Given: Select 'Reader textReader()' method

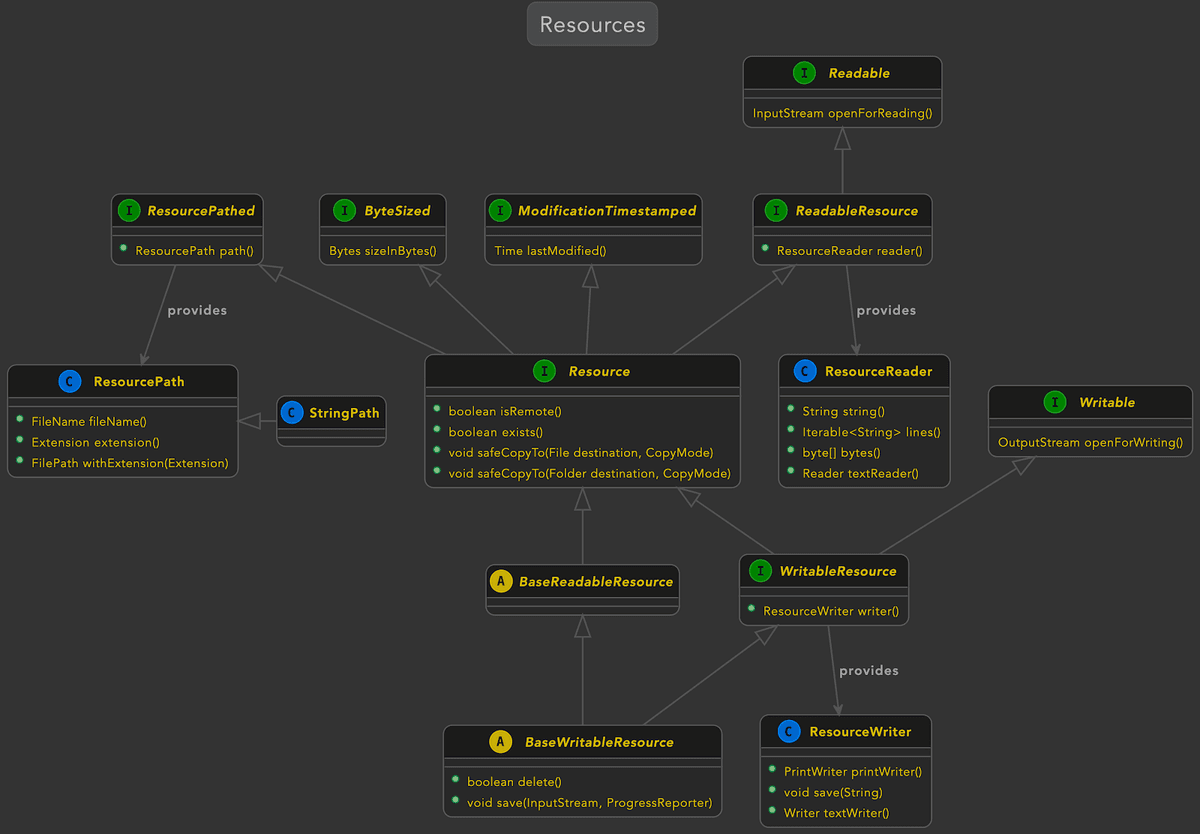Looking at the screenshot, I should click(860, 473).
